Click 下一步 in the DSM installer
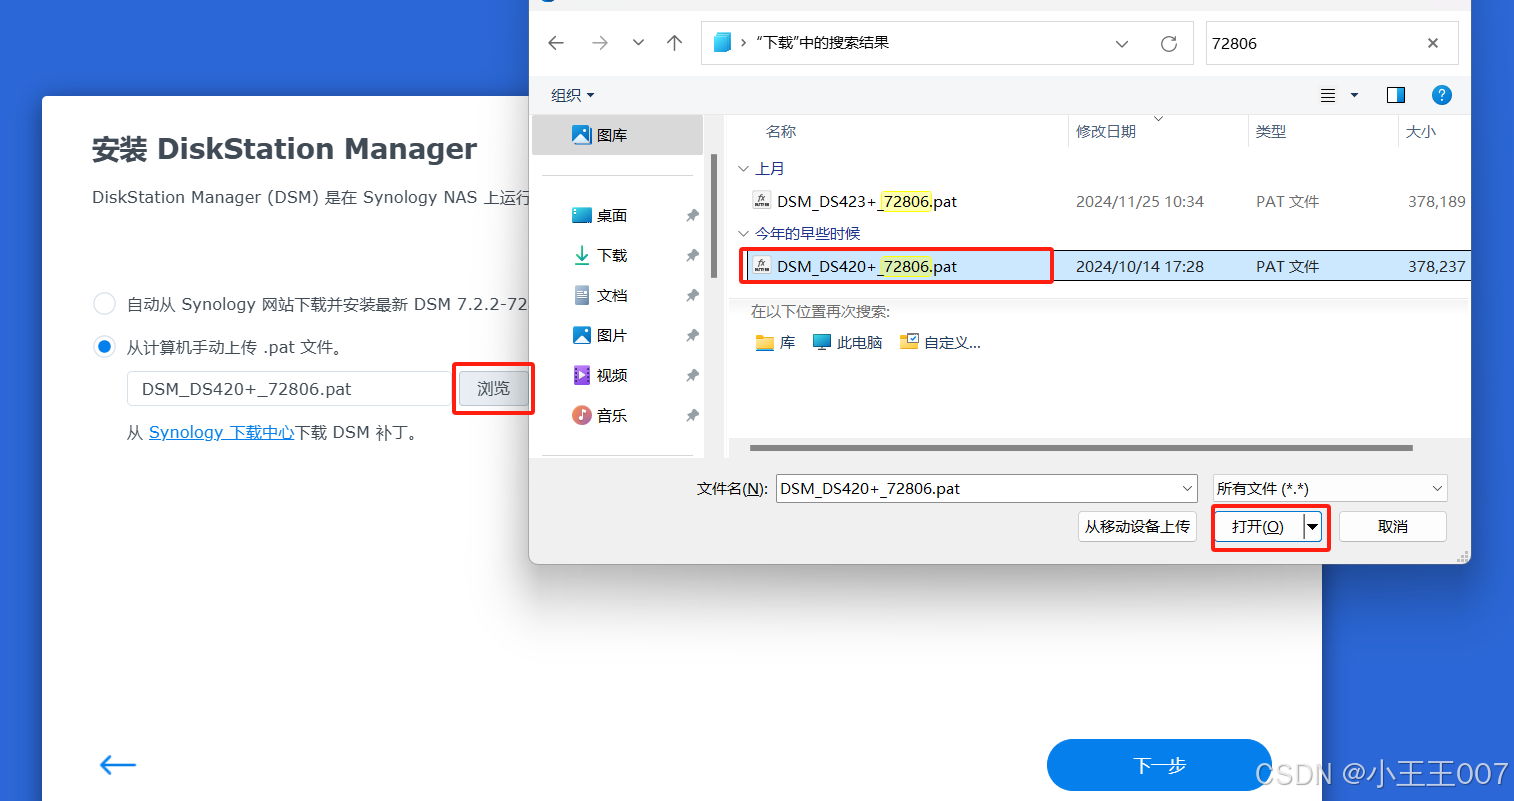This screenshot has height=801, width=1514. pos(1159,765)
